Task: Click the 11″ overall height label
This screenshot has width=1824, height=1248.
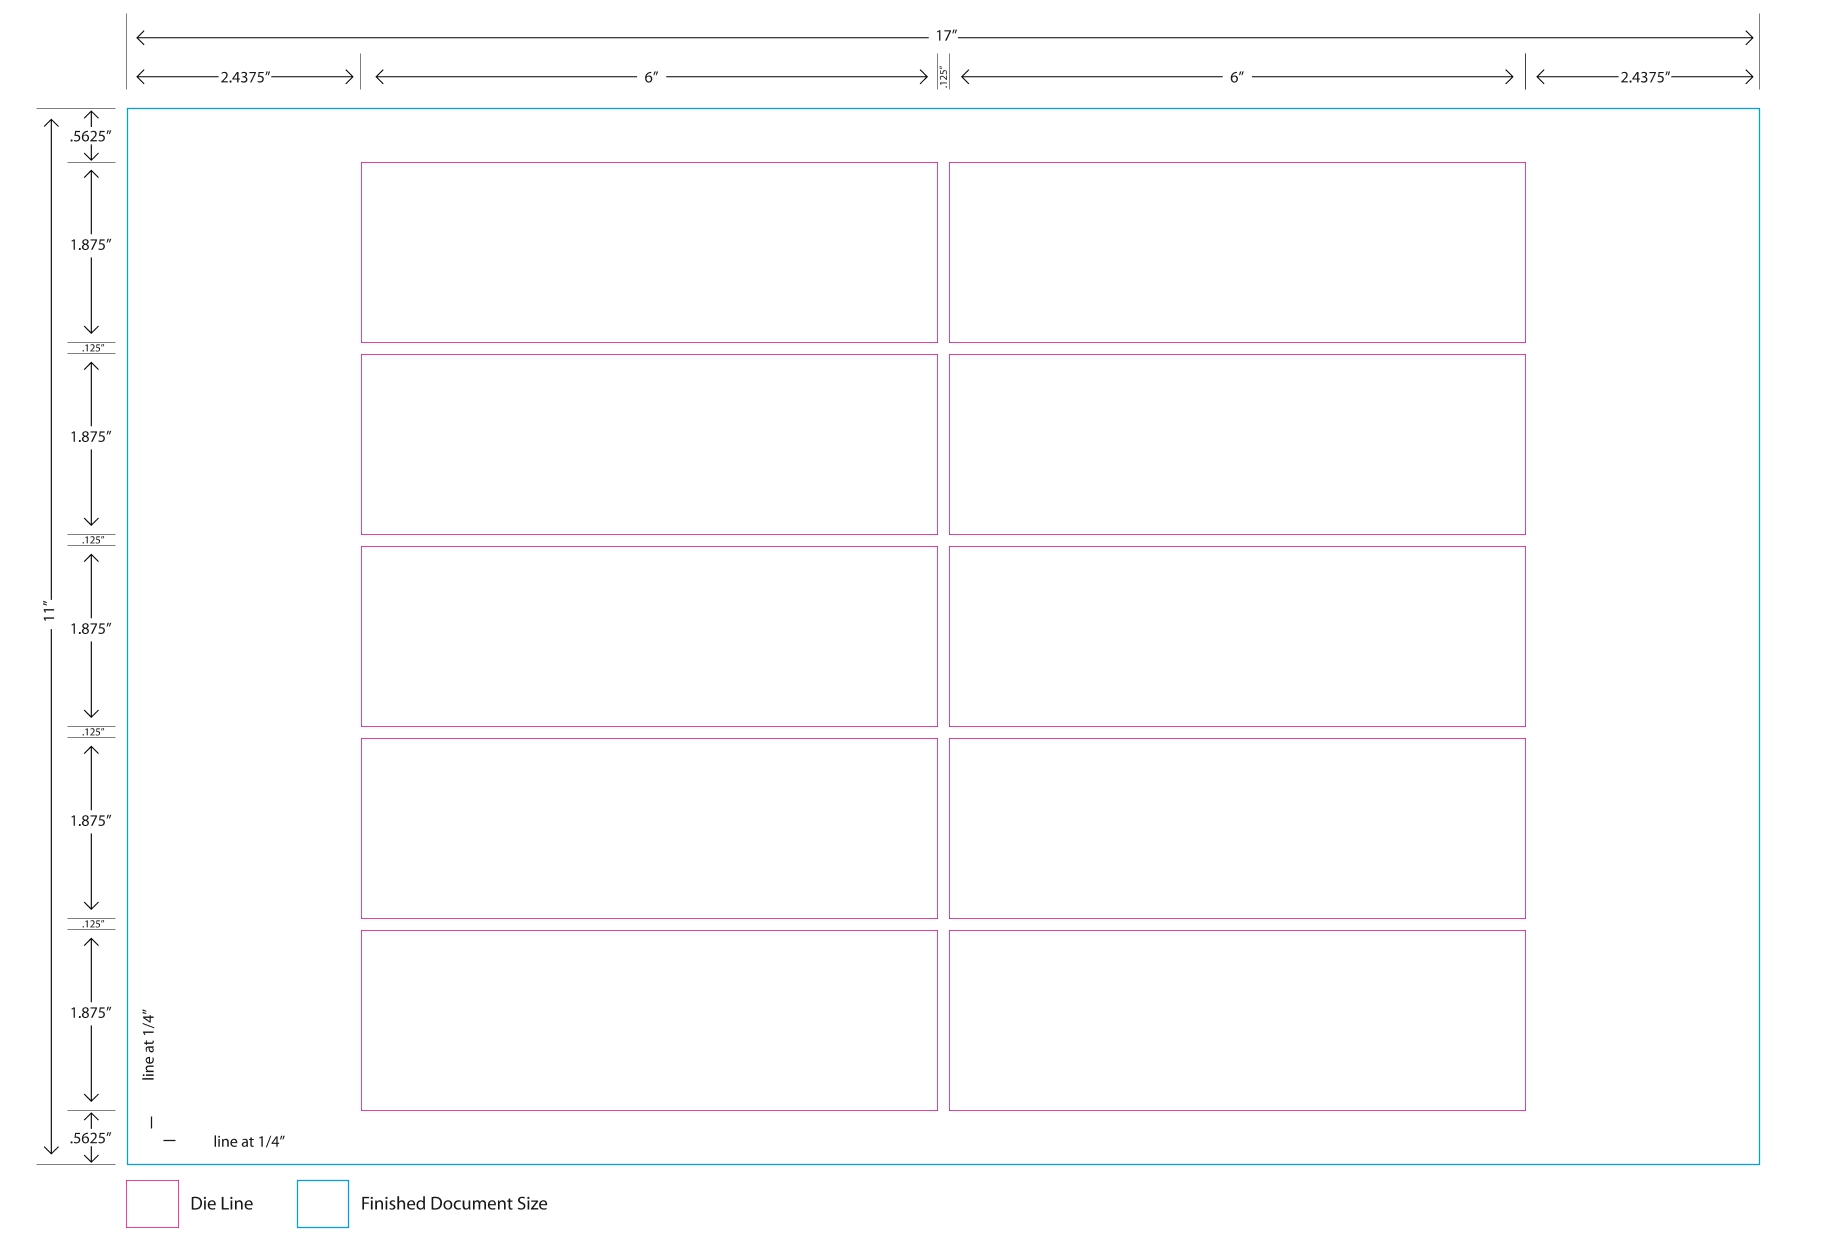Action: pos(50,611)
